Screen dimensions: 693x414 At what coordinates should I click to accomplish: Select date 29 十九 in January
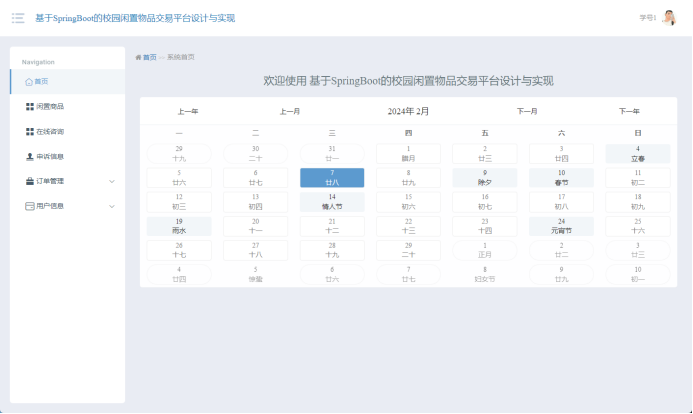179,154
